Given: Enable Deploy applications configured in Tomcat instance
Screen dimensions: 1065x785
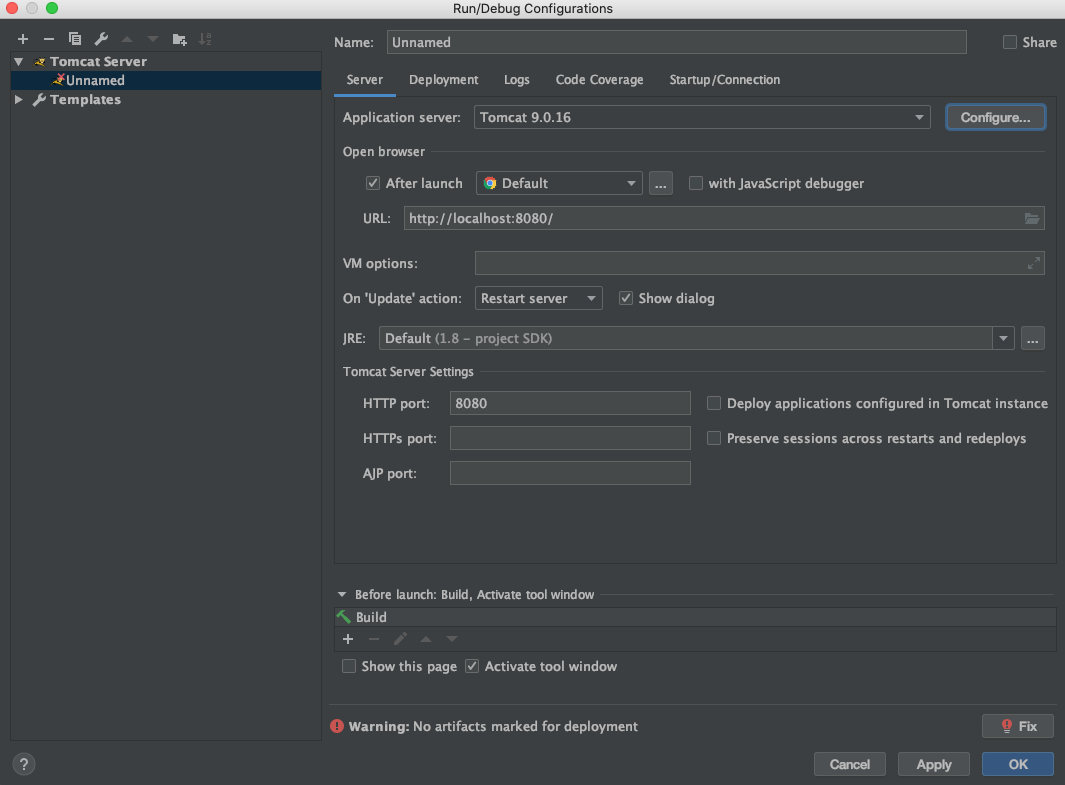Looking at the screenshot, I should click(x=714, y=403).
